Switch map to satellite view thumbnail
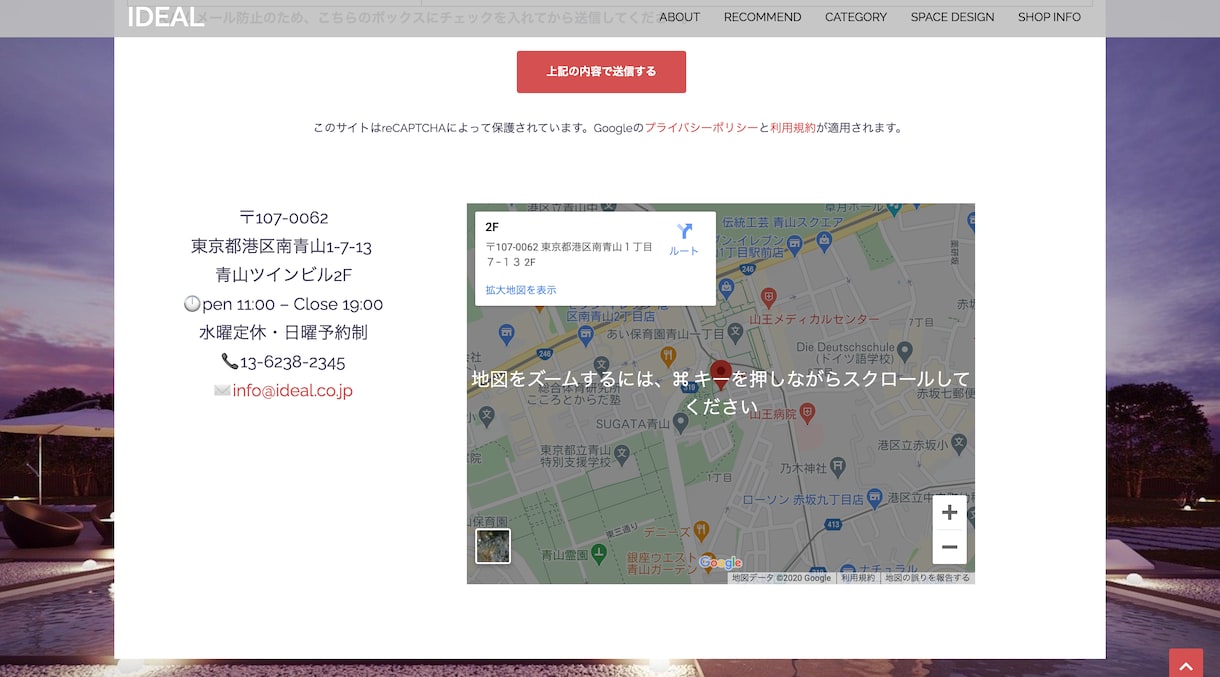This screenshot has height=677, width=1220. pyautogui.click(x=493, y=546)
